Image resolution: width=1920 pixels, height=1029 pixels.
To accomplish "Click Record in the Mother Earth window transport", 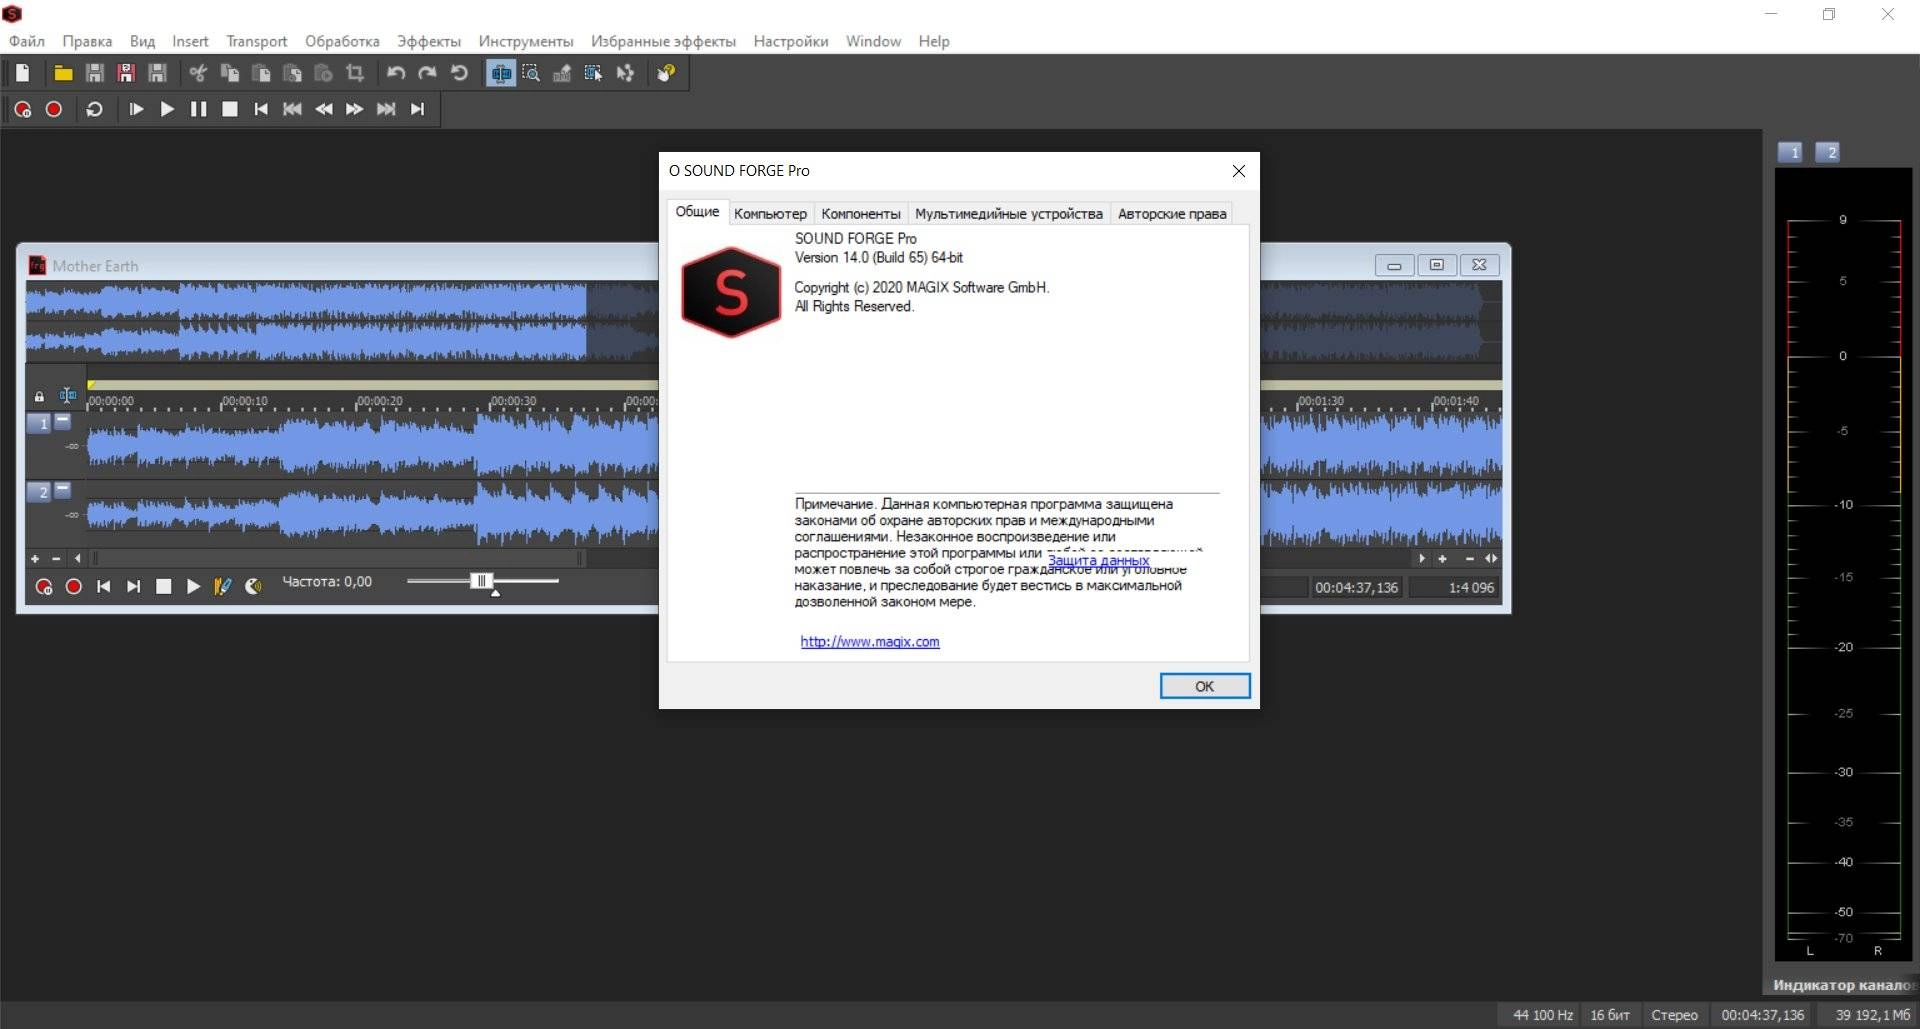I will pos(74,587).
